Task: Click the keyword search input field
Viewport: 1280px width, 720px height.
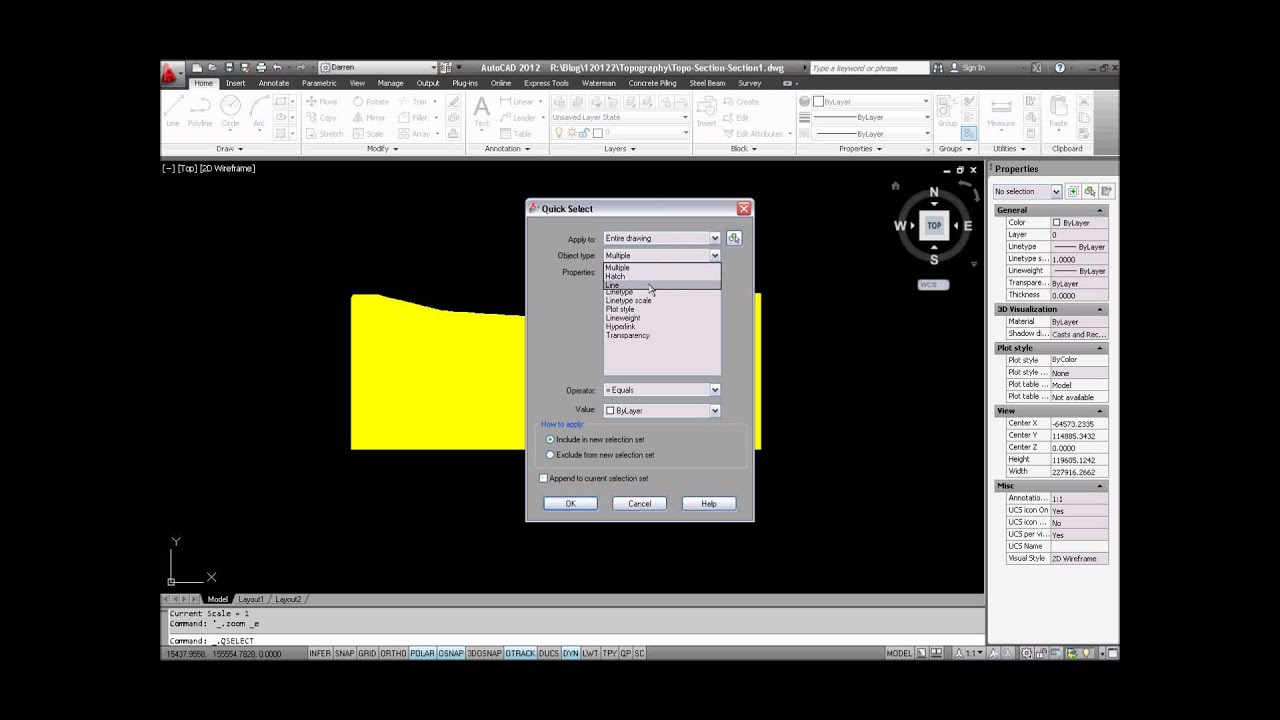Action: coord(868,68)
